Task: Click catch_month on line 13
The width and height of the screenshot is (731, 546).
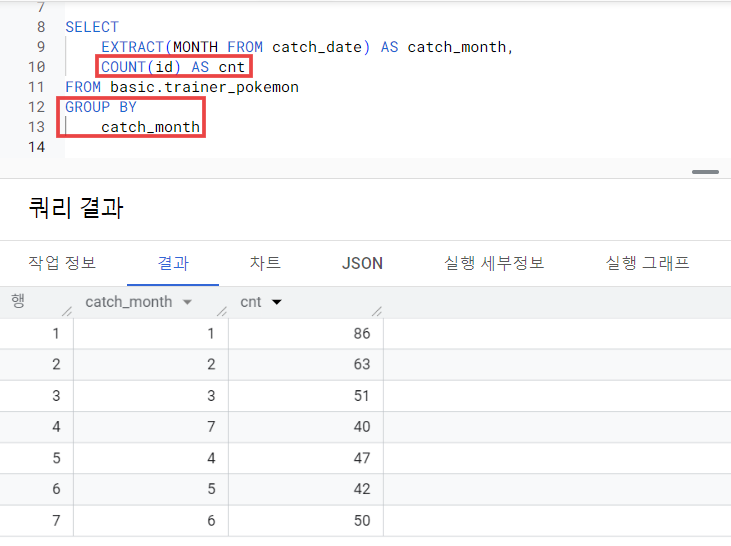Action: click(151, 127)
